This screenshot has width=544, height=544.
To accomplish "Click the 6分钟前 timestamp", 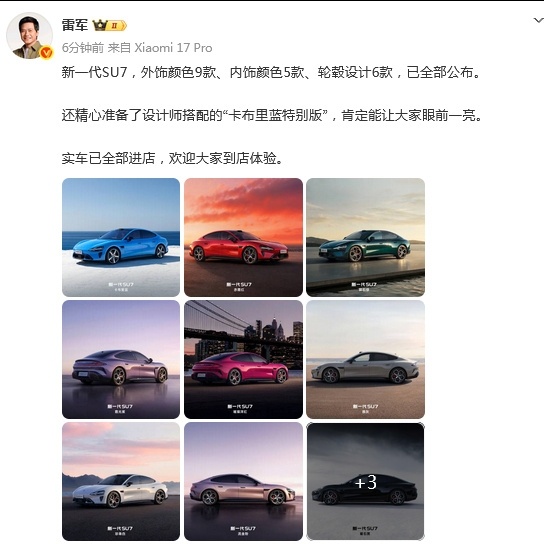I will [x=83, y=48].
